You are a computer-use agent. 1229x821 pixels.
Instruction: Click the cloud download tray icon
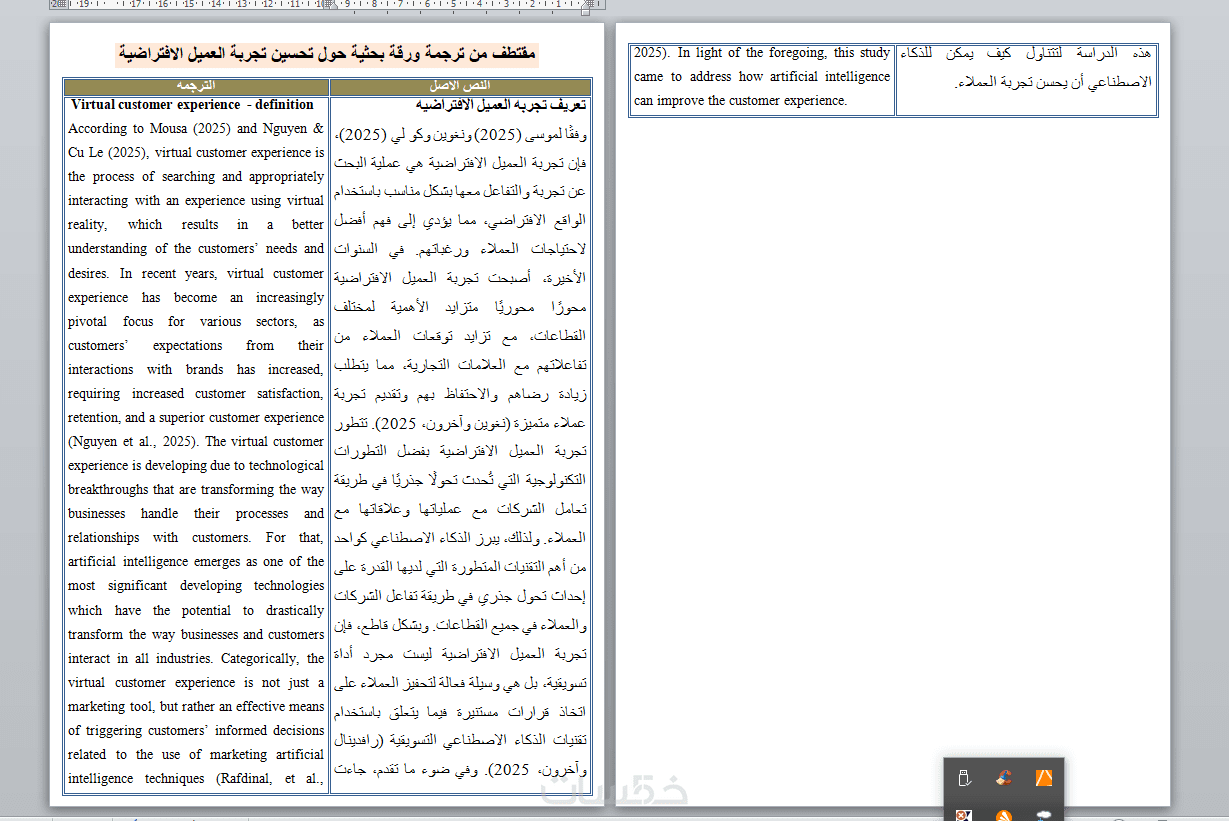pos(1043,815)
